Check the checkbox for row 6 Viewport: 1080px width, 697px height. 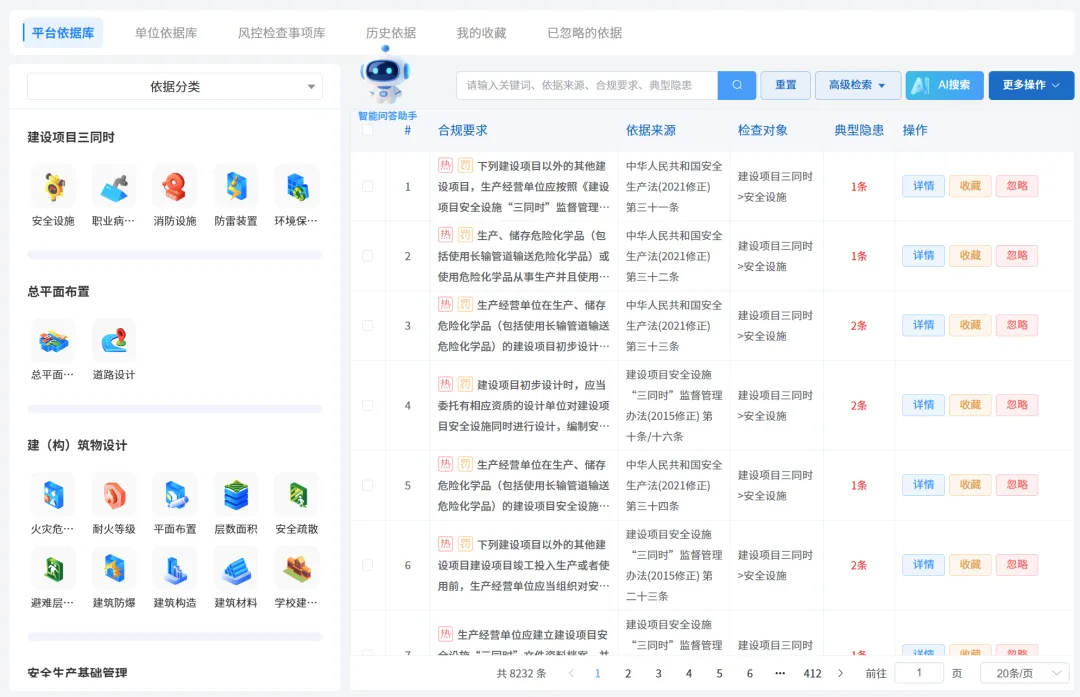368,565
